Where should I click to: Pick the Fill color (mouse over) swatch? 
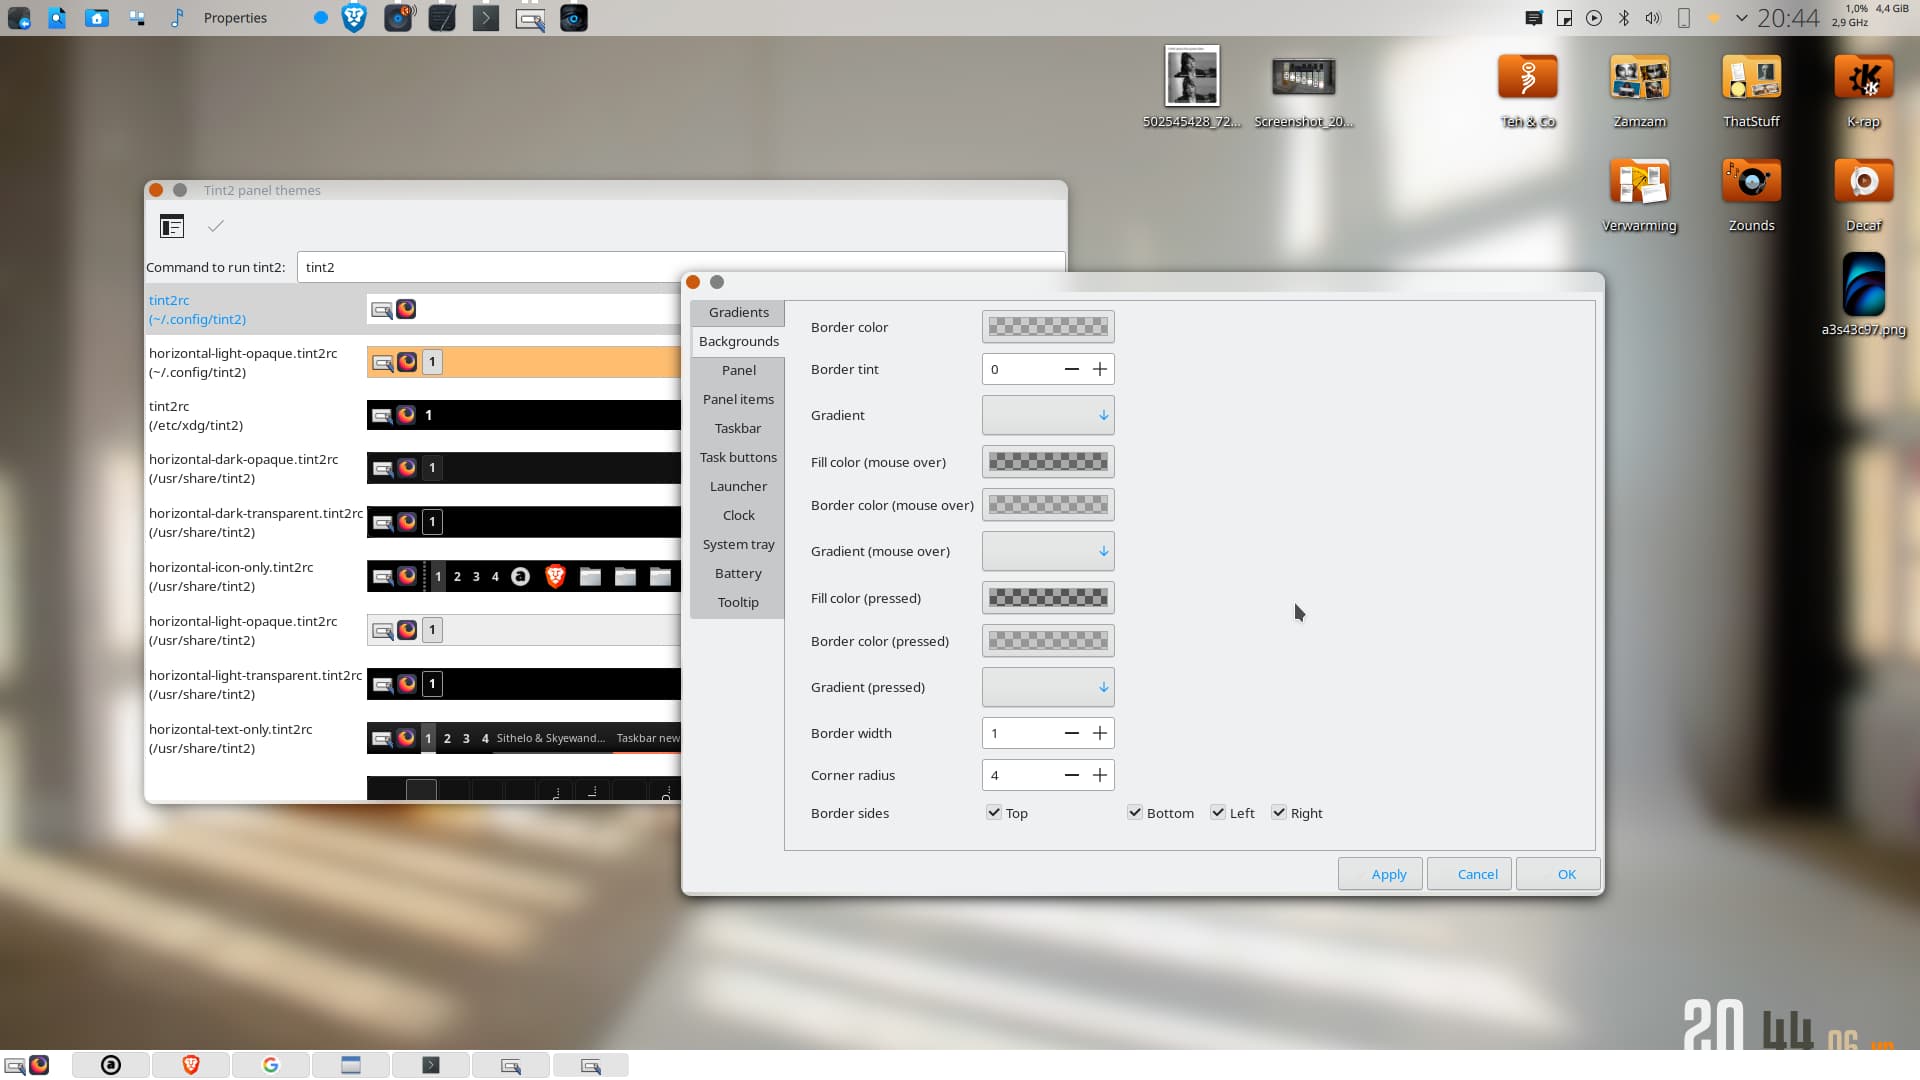[x=1048, y=461]
